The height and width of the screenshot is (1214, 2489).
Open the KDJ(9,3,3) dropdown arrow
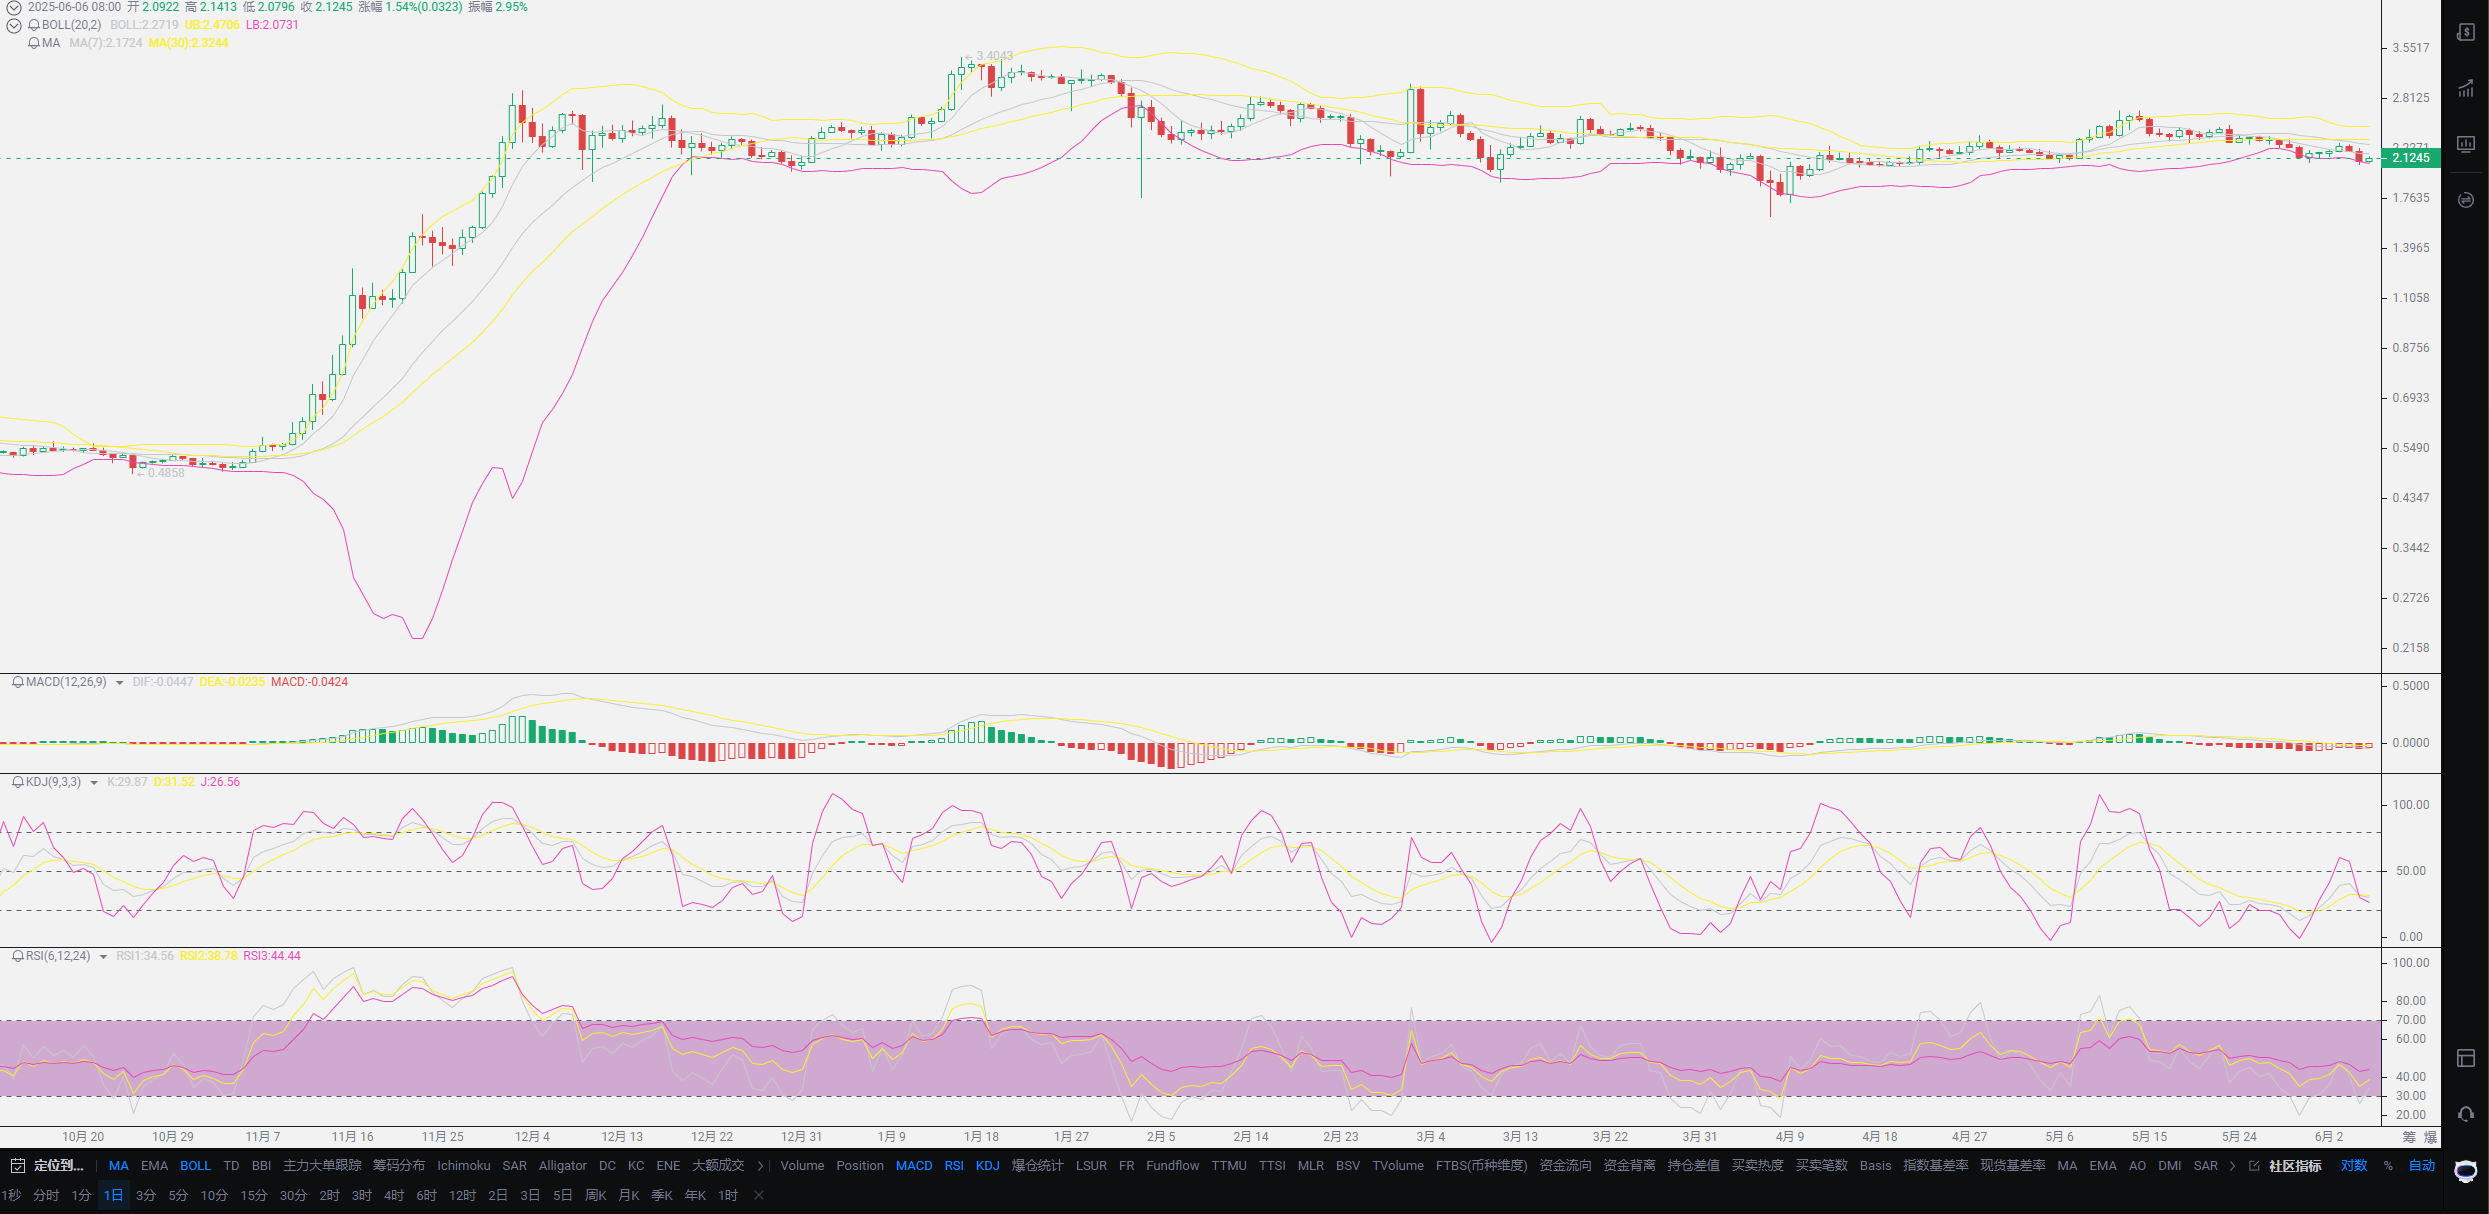pyautogui.click(x=94, y=783)
